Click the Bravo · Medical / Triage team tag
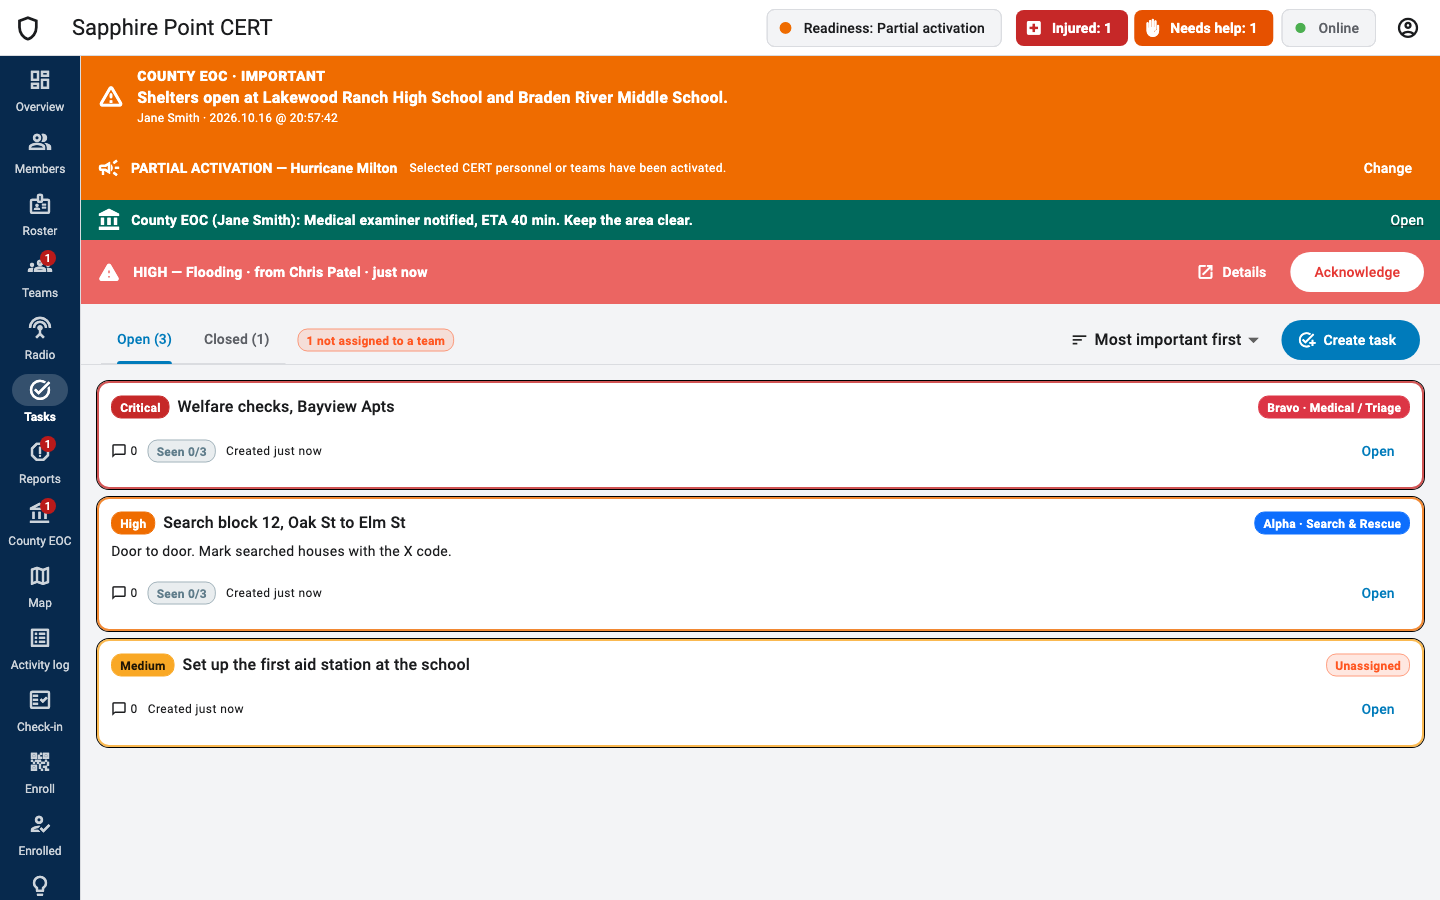The height and width of the screenshot is (900, 1440). [x=1333, y=408]
